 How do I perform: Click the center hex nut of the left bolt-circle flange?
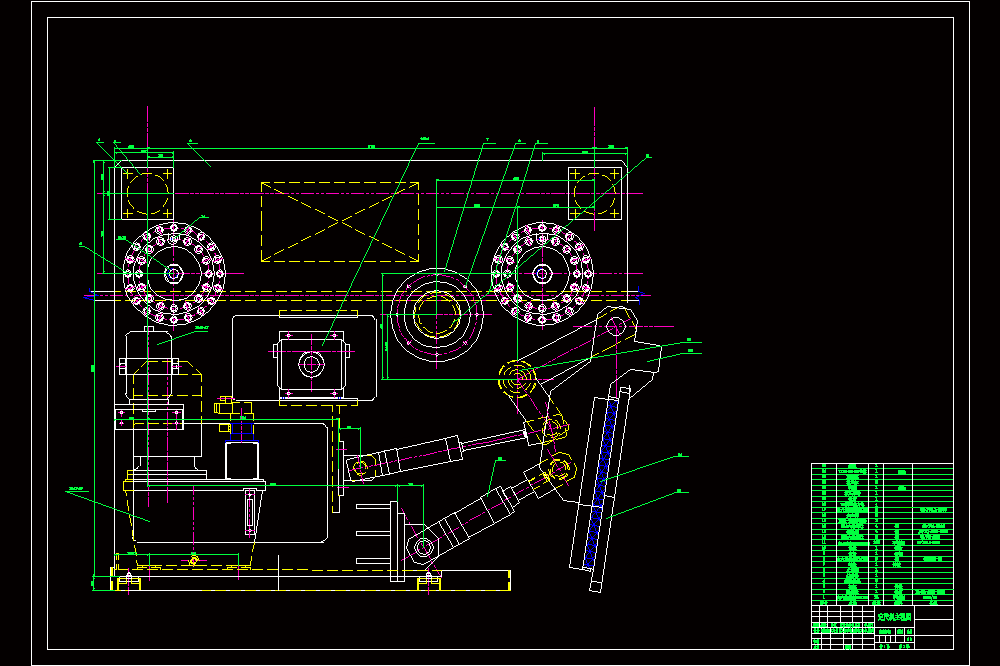click(173, 274)
